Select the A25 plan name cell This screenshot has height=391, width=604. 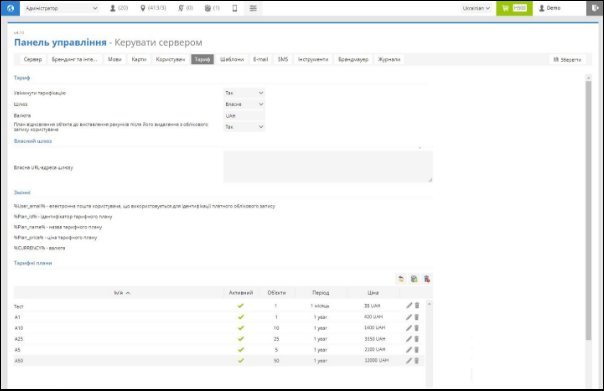coord(18,339)
